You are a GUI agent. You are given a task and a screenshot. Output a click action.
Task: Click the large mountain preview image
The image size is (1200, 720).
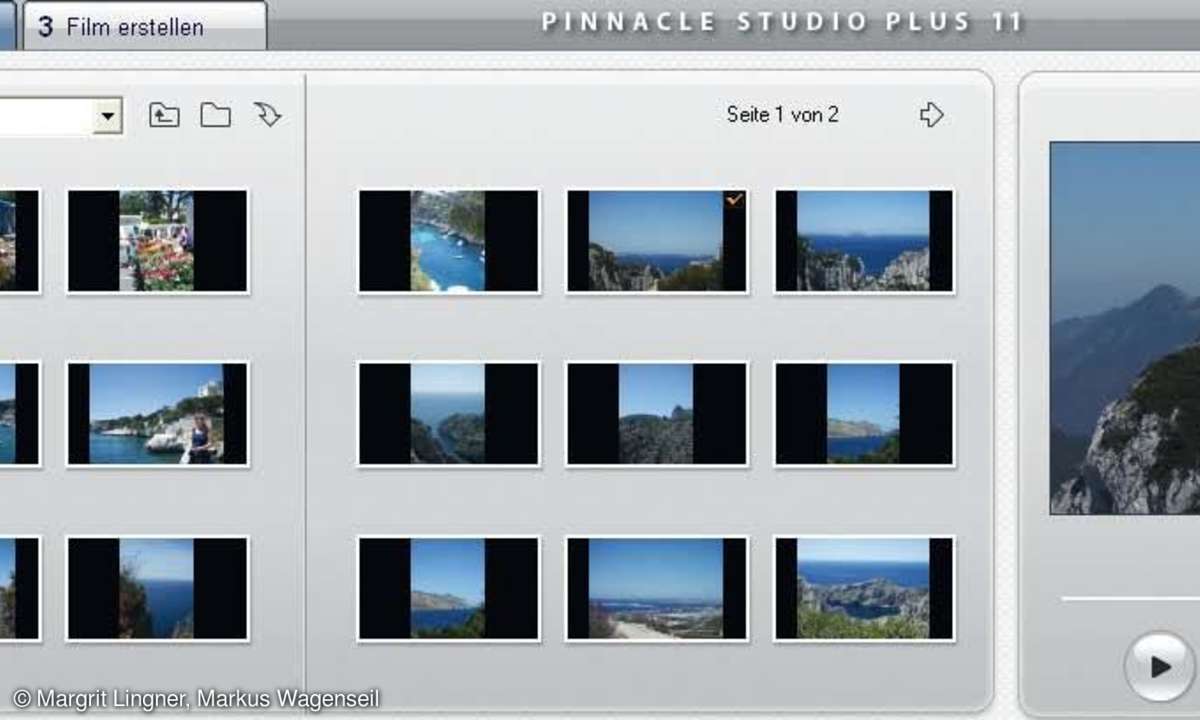point(1125,328)
